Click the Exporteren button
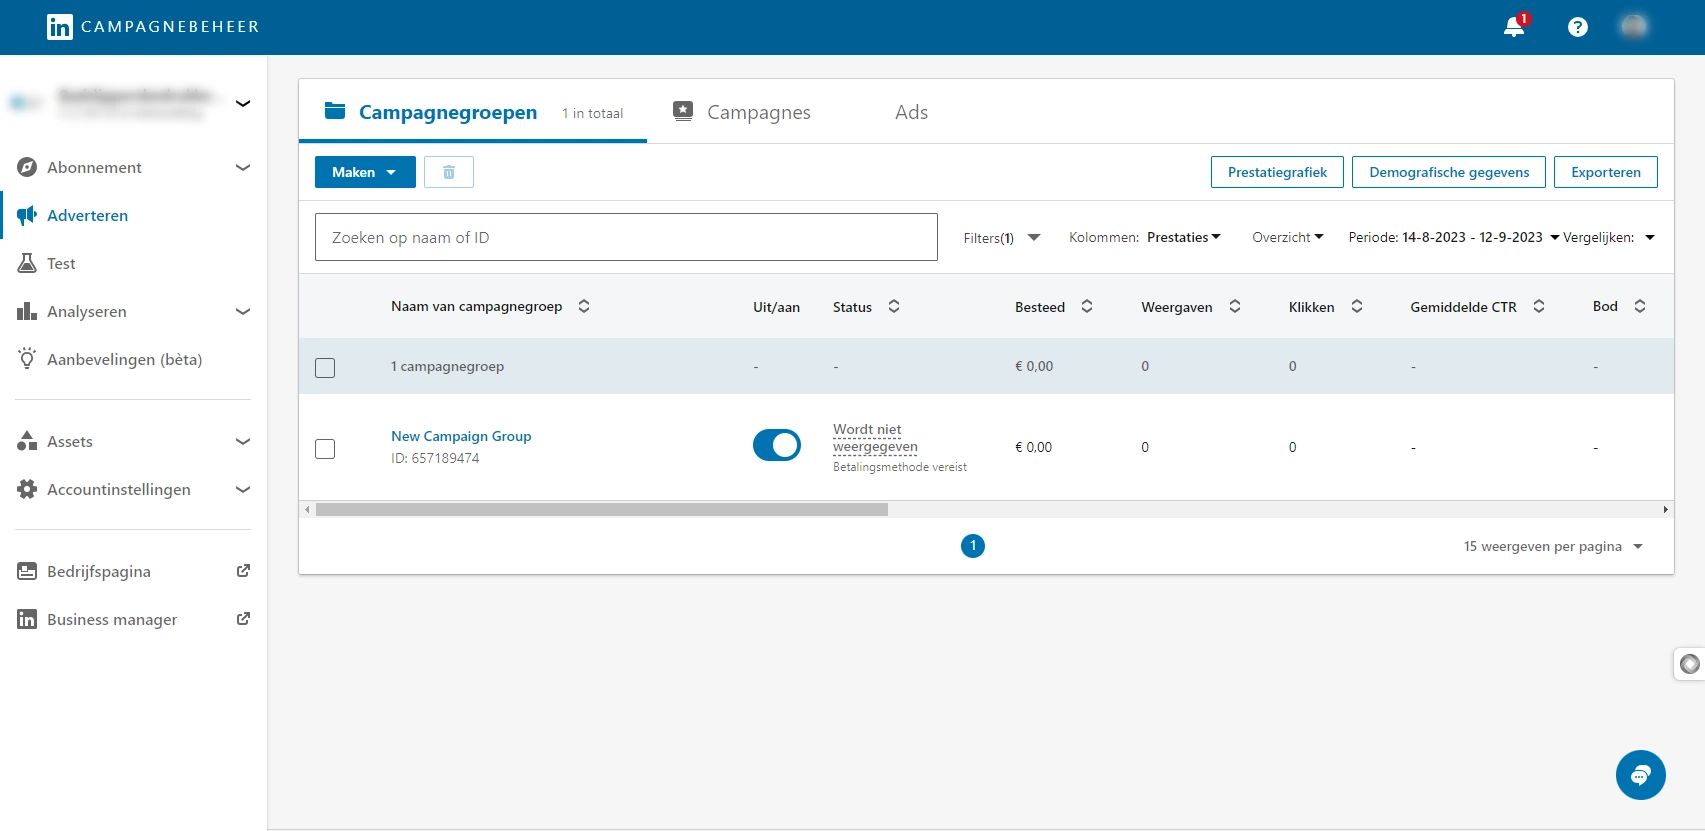This screenshot has height=831, width=1705. 1606,172
